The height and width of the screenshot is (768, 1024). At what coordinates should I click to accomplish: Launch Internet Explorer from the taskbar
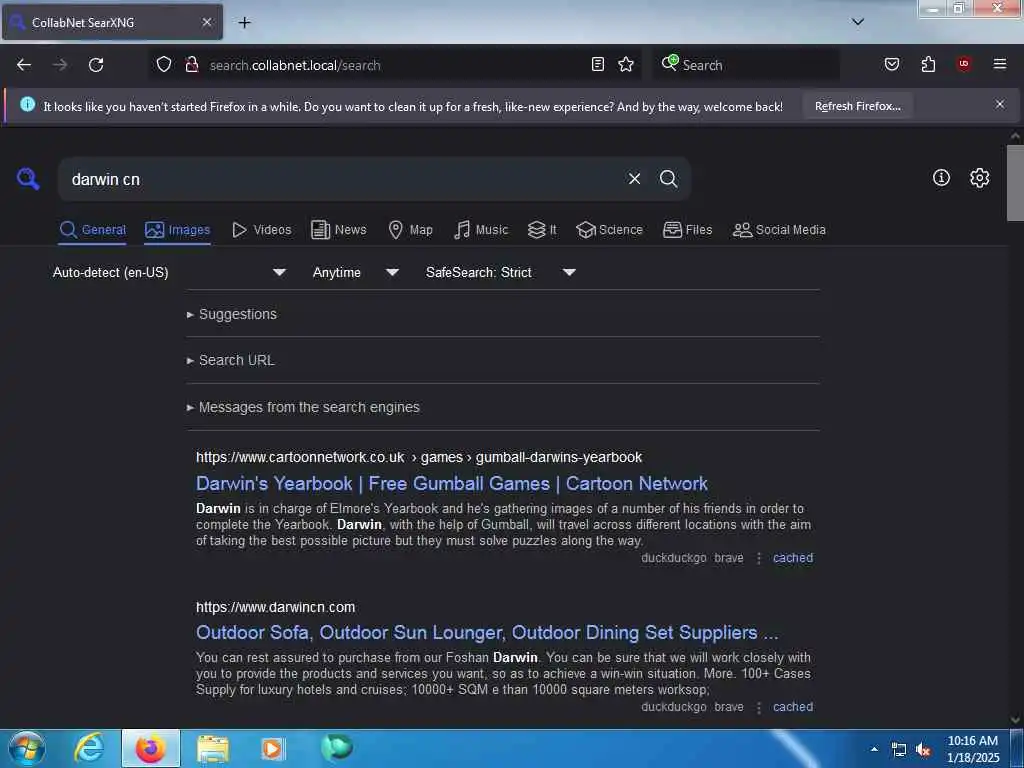coord(89,748)
